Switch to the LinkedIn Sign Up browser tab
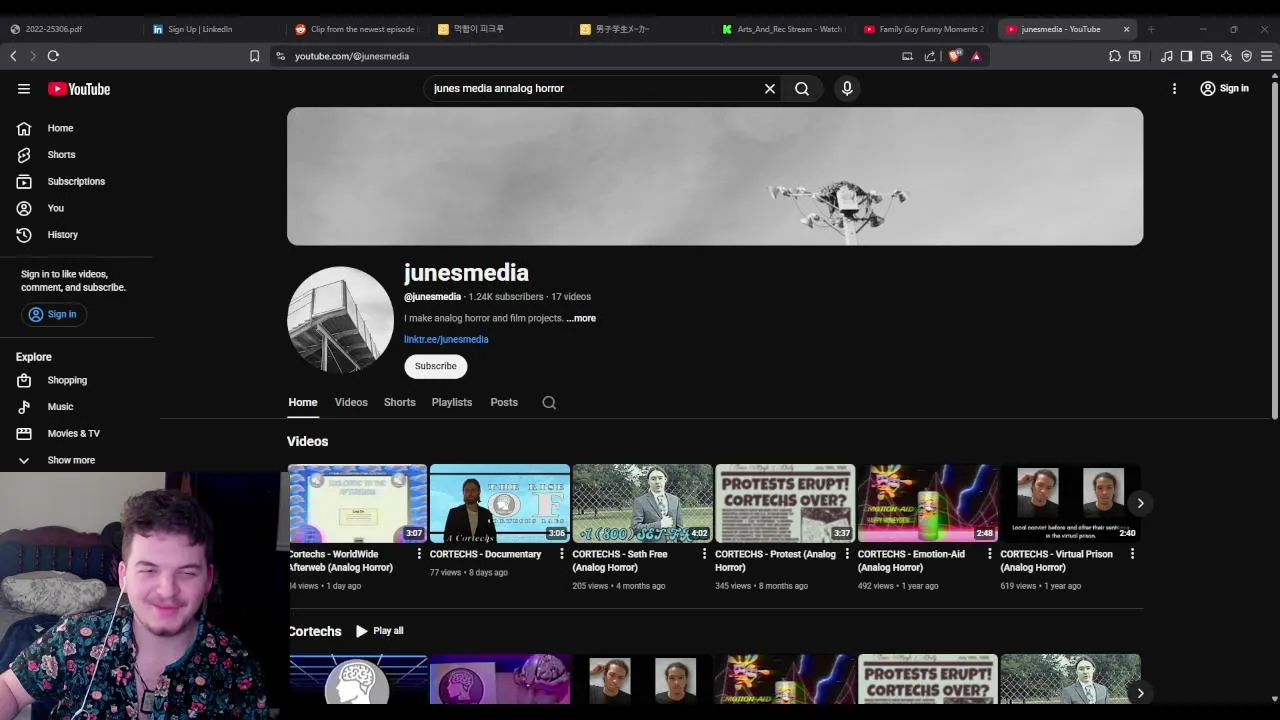1280x720 pixels. (x=210, y=29)
